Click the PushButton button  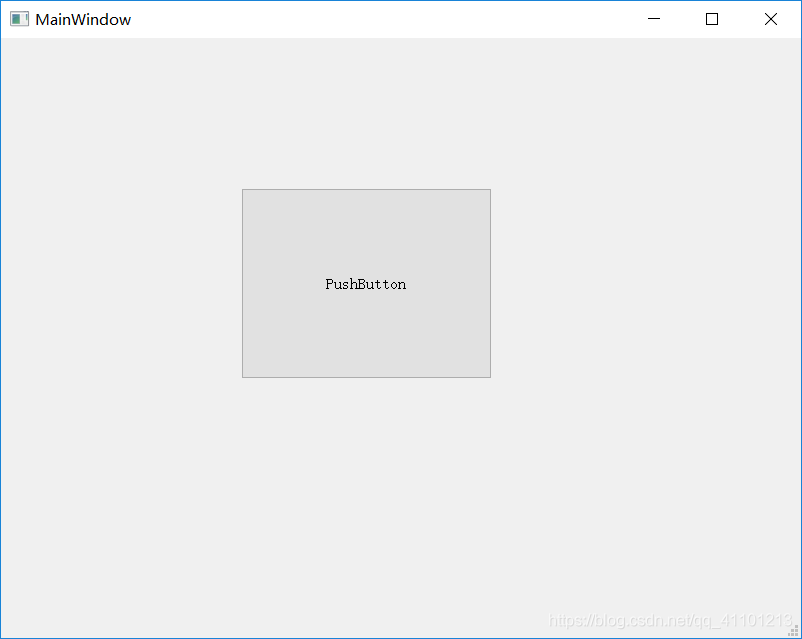click(366, 283)
